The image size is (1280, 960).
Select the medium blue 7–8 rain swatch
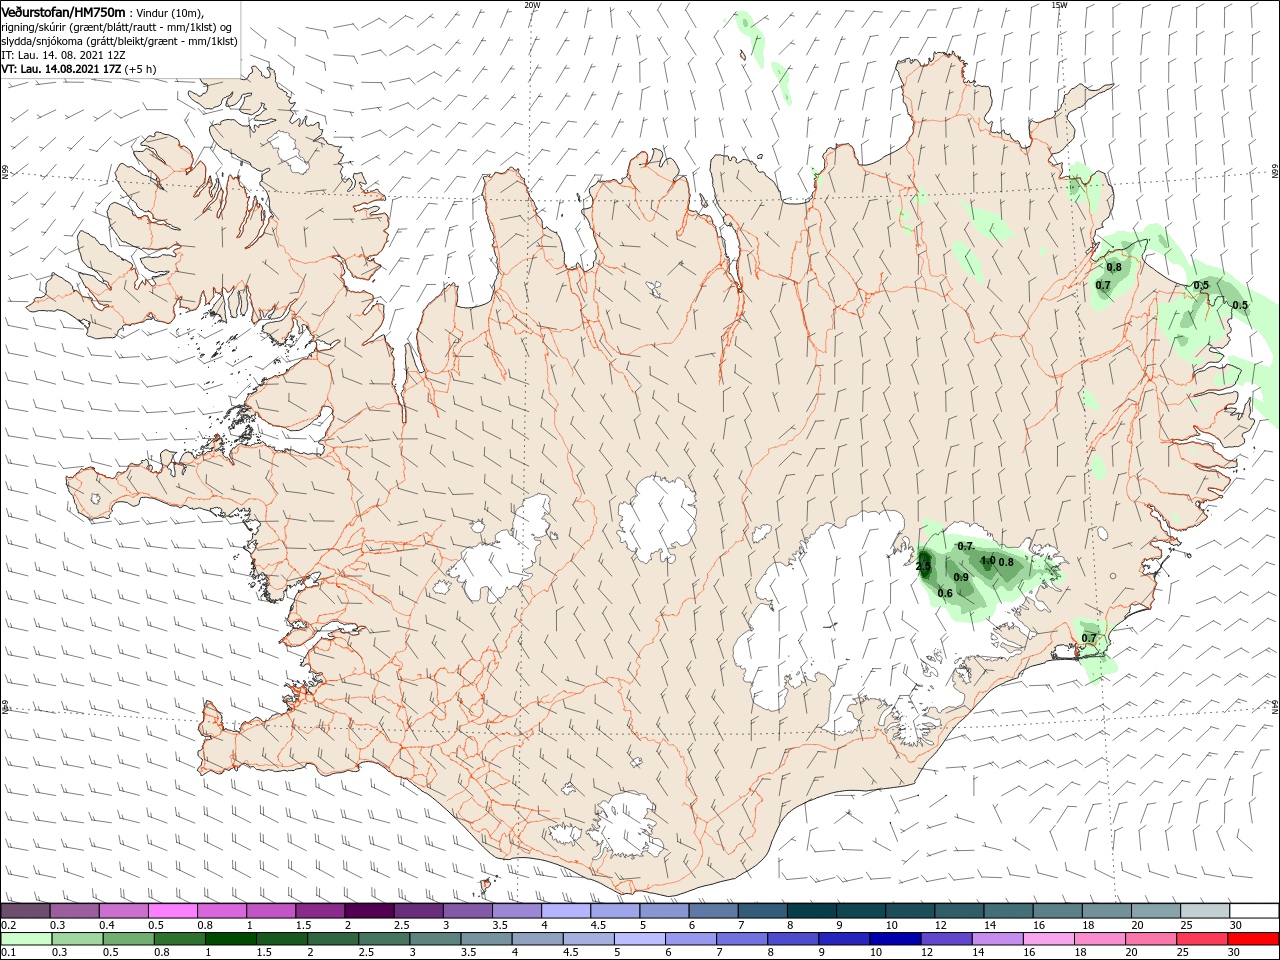tap(741, 939)
